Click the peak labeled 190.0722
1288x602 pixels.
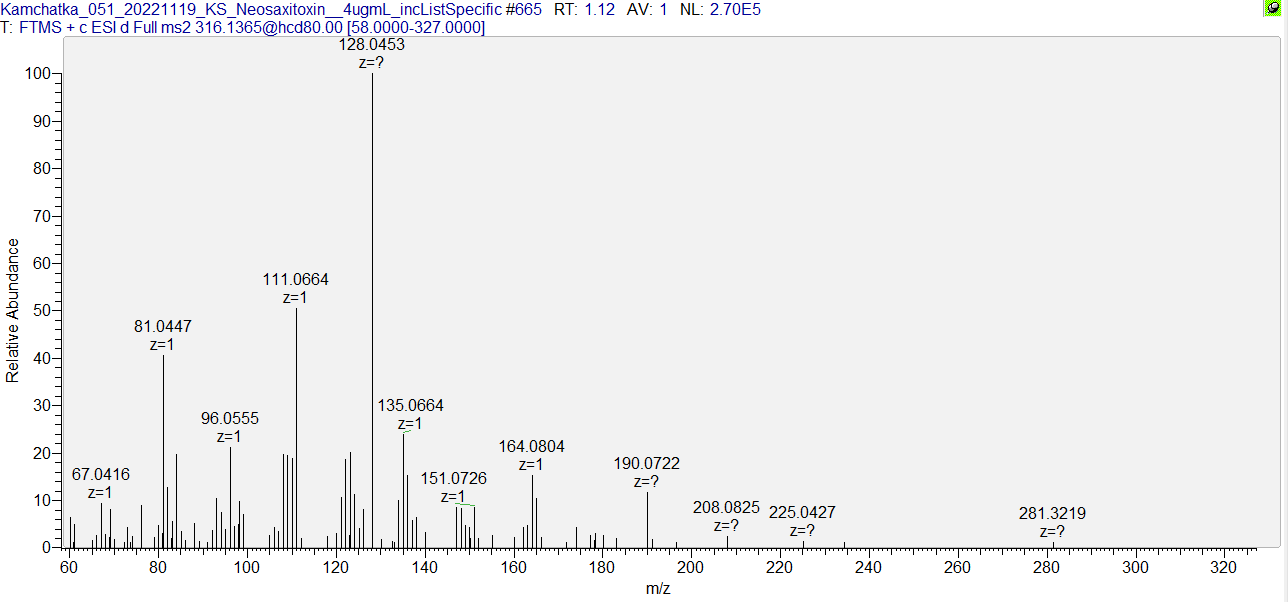coord(646,464)
